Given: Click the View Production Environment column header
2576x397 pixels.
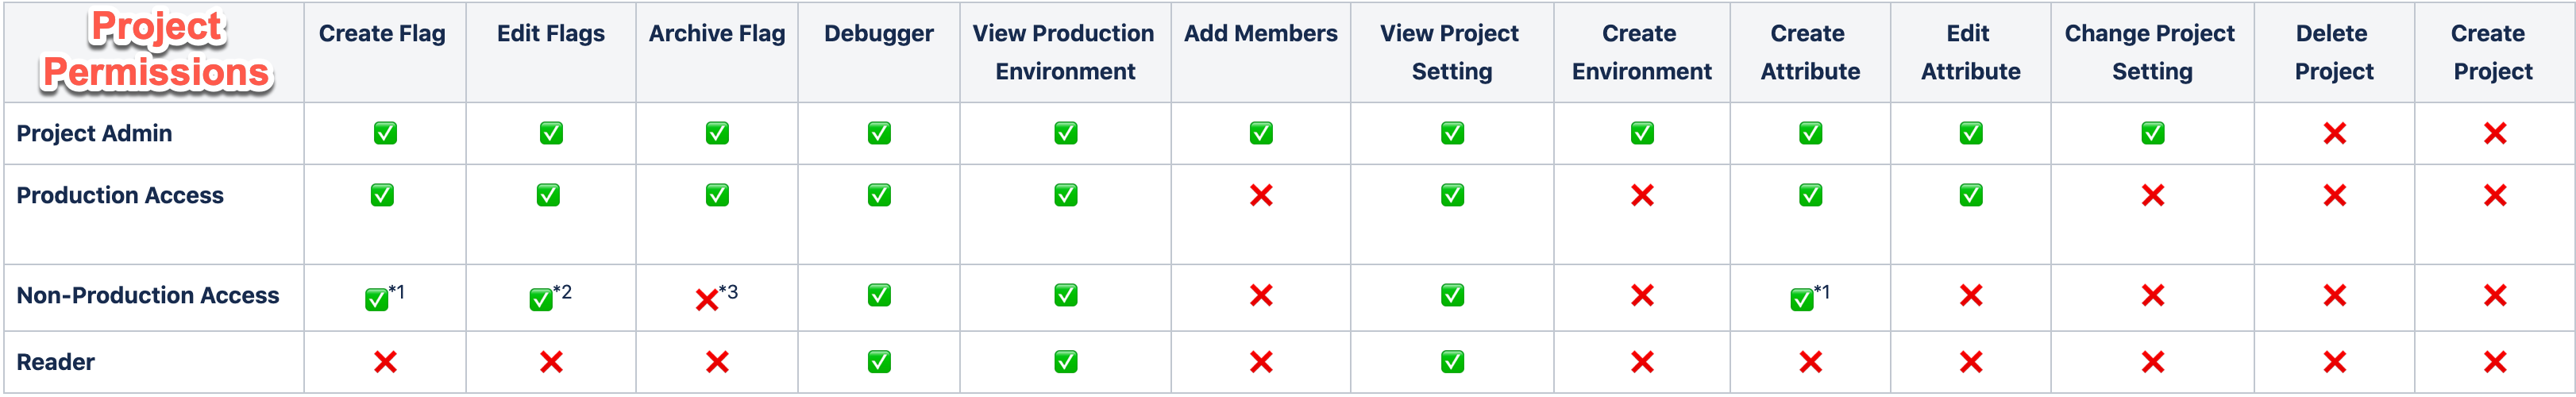Looking at the screenshot, I should pyautogui.click(x=1064, y=52).
